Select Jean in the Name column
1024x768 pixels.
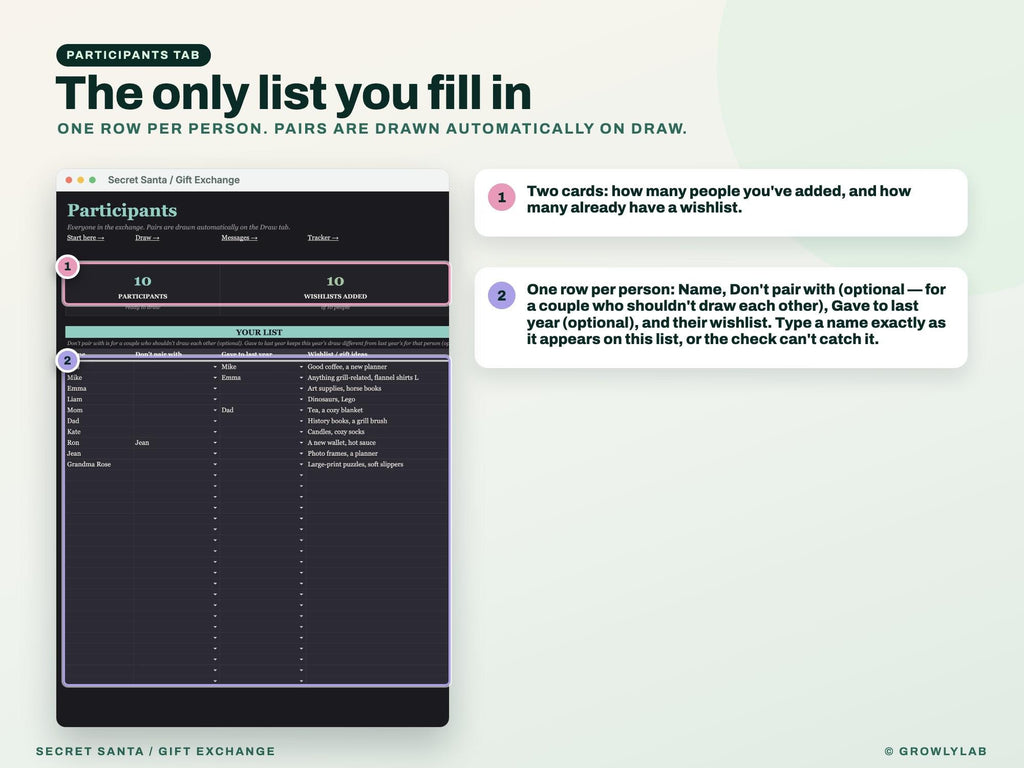tap(99, 453)
